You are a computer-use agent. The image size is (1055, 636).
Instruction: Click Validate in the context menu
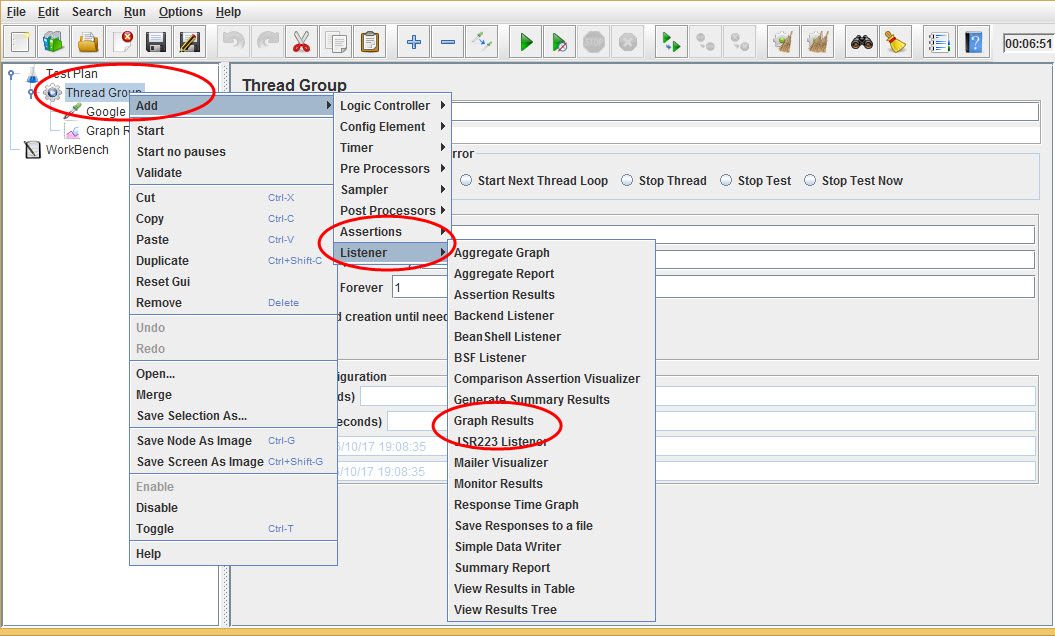(159, 173)
